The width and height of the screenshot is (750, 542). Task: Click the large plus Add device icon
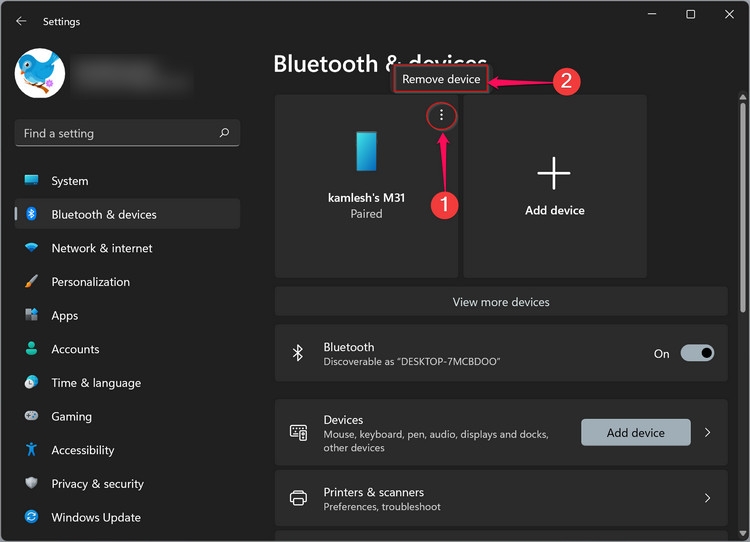[554, 173]
